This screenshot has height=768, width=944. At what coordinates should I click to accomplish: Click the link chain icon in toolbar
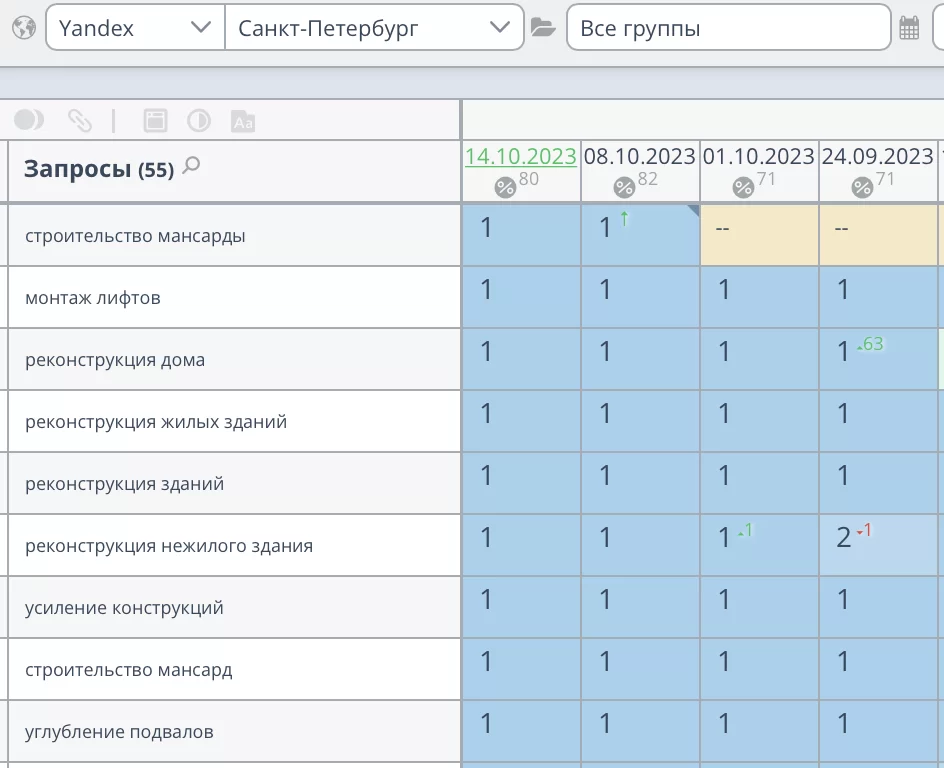point(80,121)
